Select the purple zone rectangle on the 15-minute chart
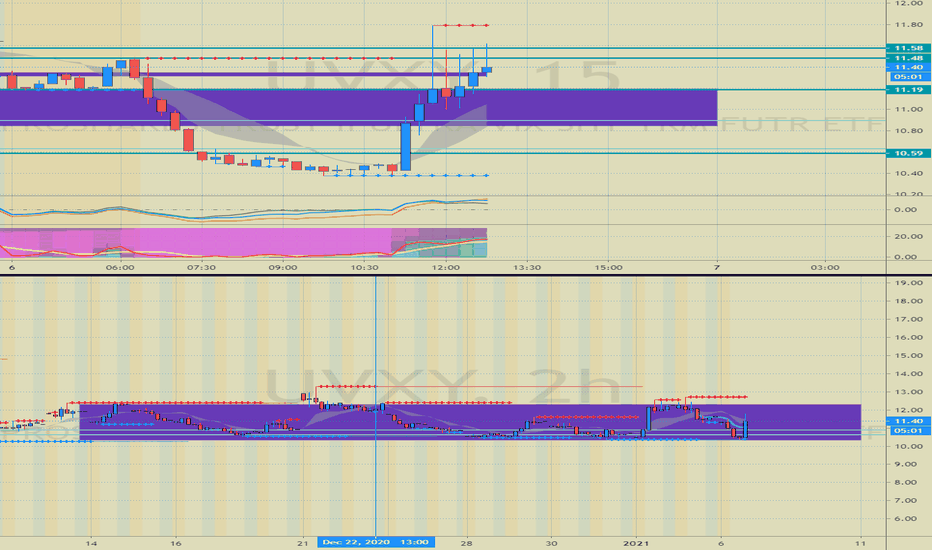Image resolution: width=932 pixels, height=550 pixels. tap(358, 108)
